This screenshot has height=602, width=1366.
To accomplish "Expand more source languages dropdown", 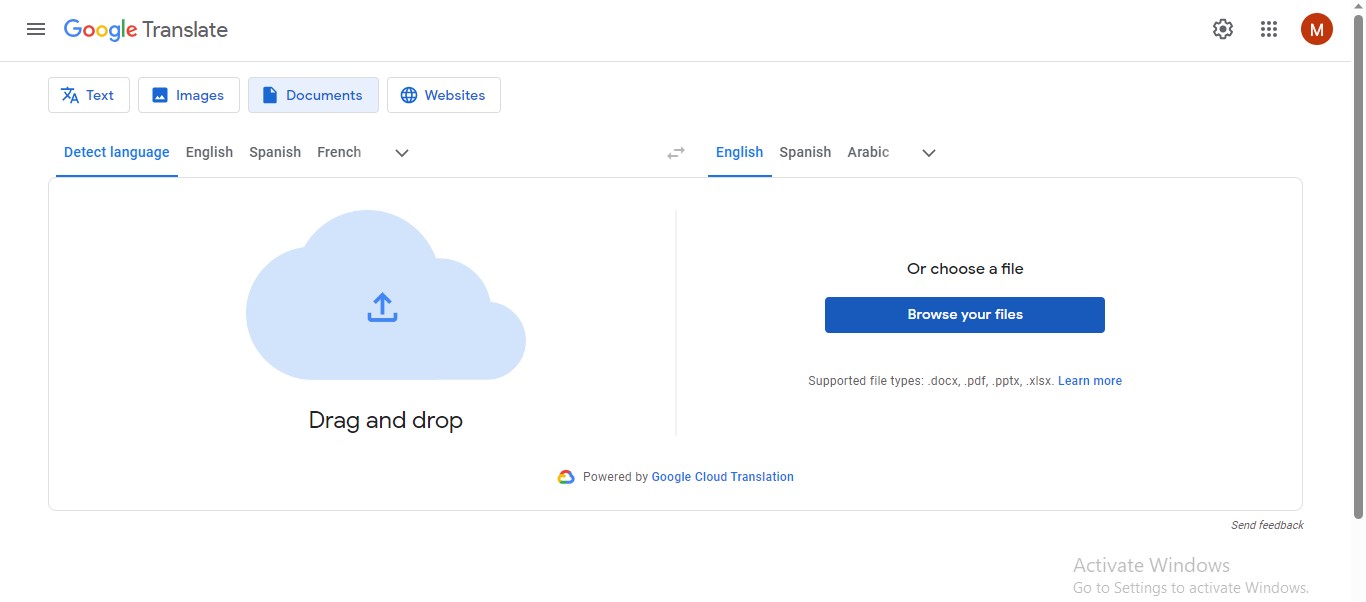I will (402, 153).
